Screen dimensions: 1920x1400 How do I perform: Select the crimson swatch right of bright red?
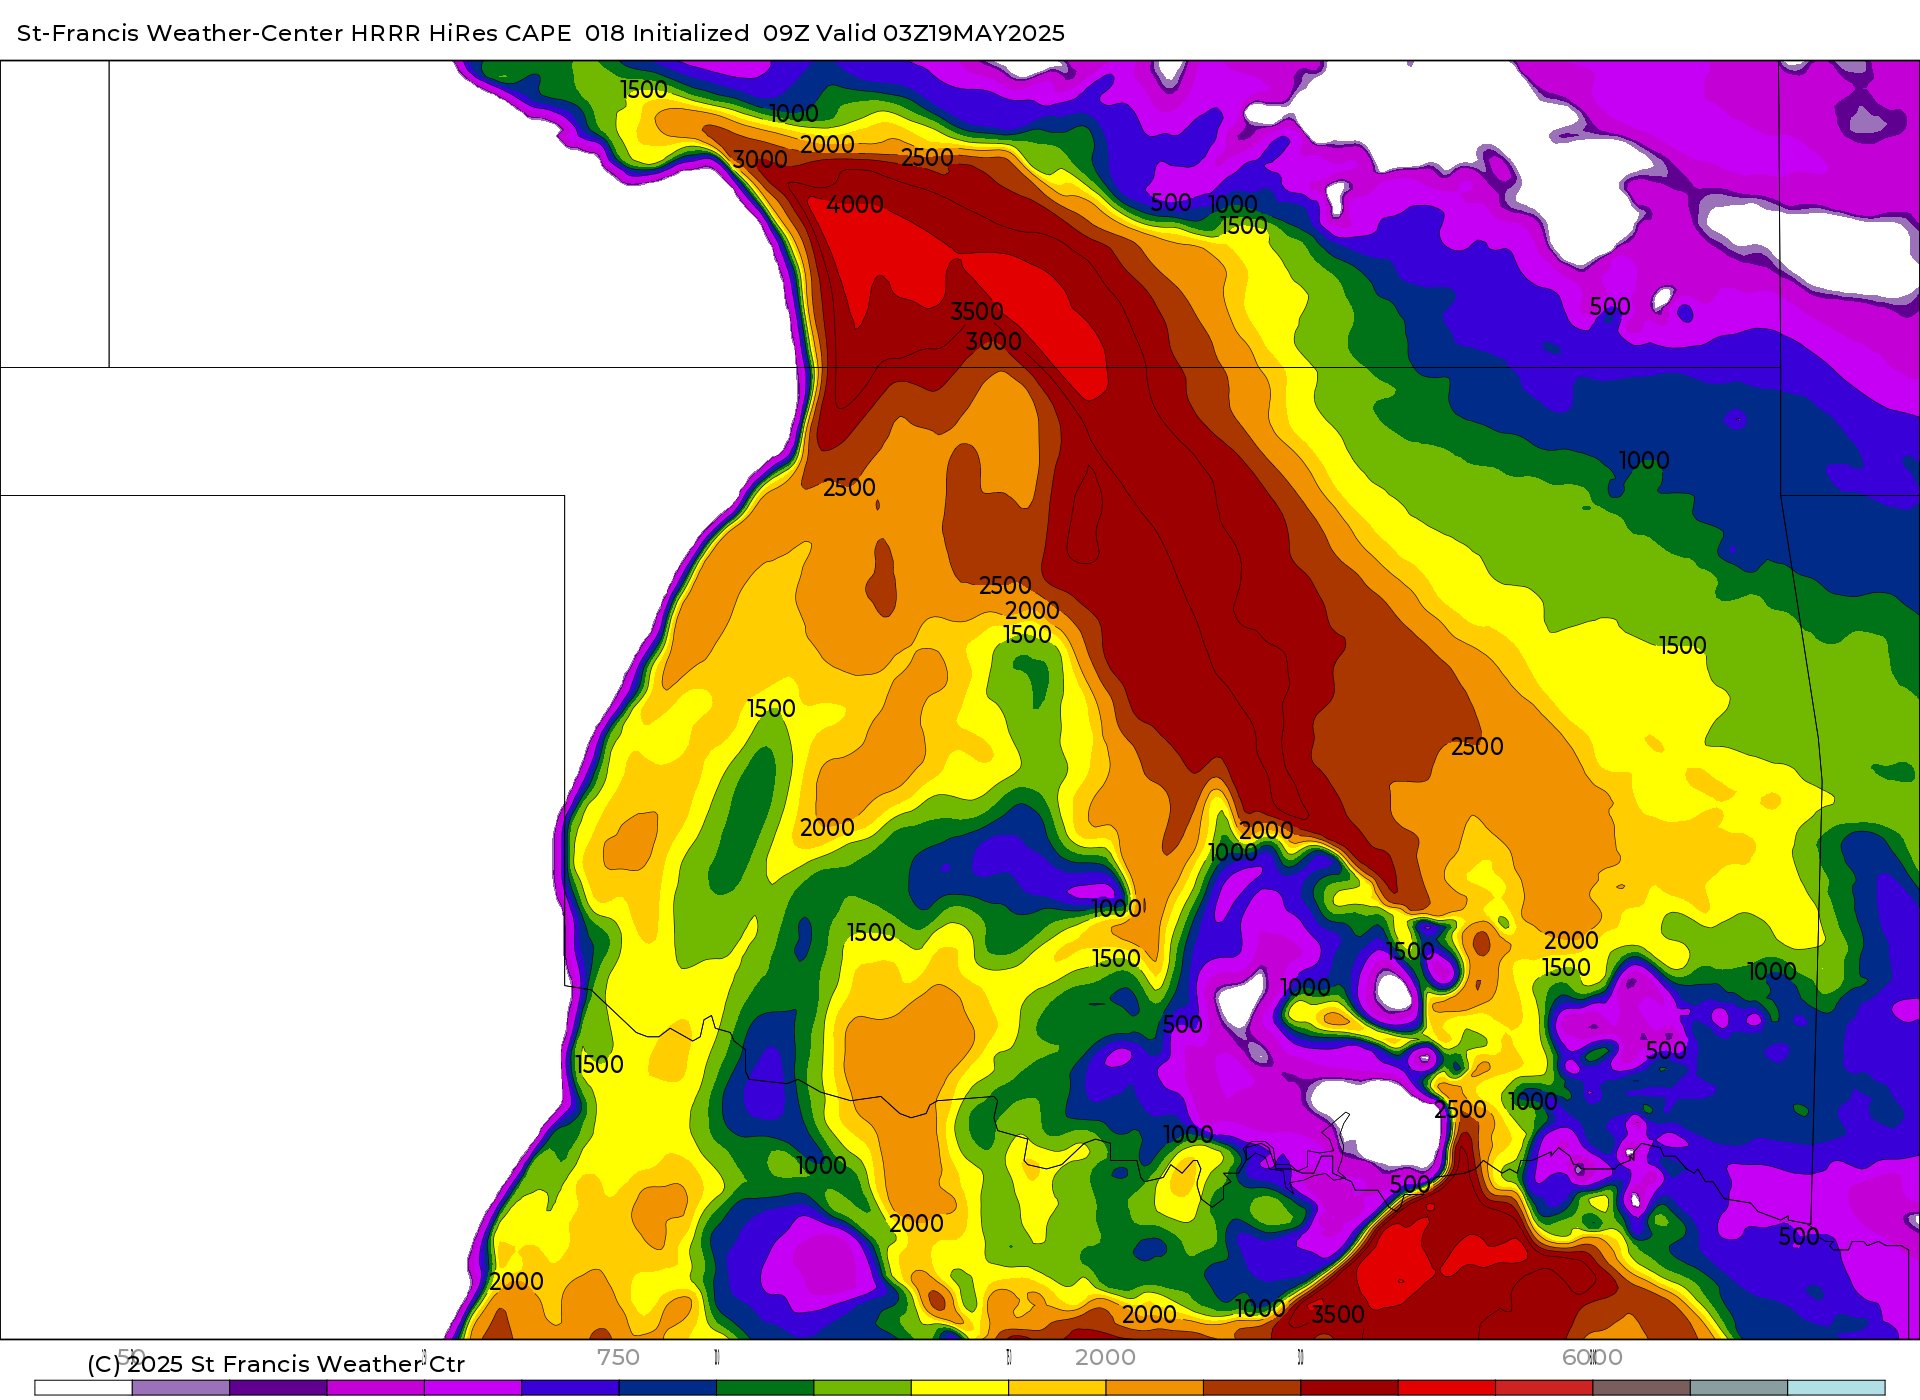coord(1544,1388)
